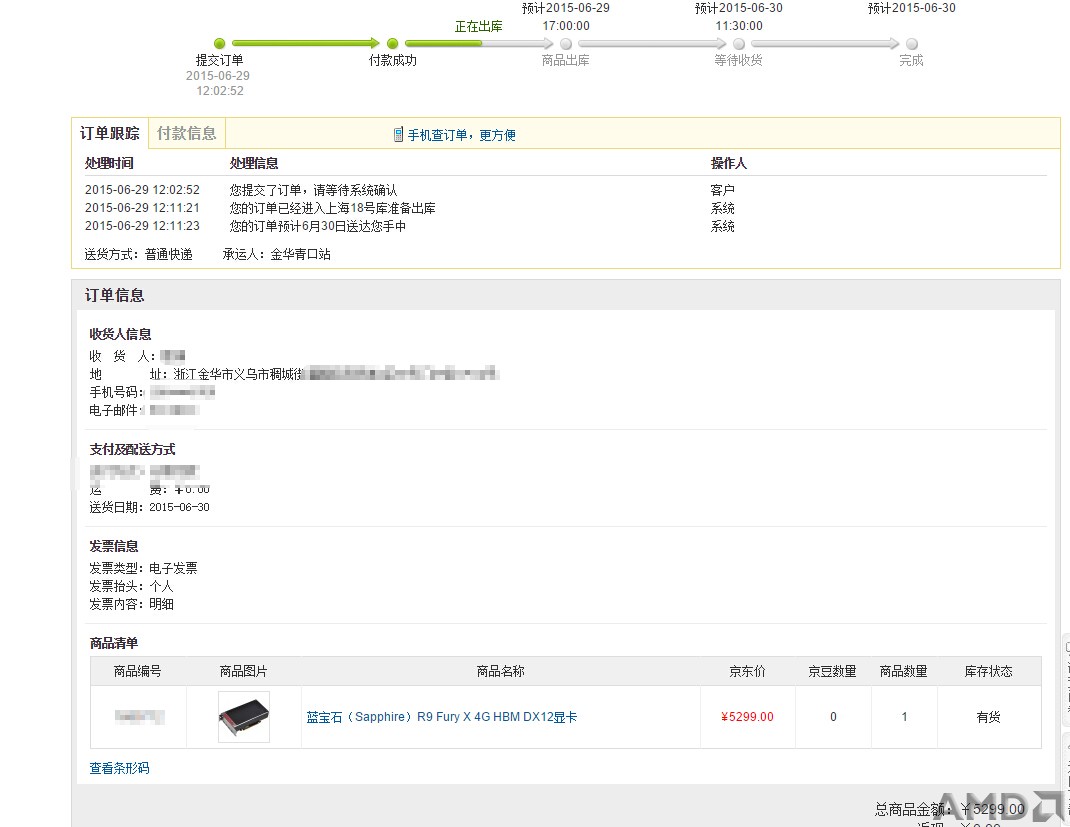Screen dimensions: 1070x827
Task: Click the 预计2015-06-30 11:30:00 estimate
Action: click(739, 17)
